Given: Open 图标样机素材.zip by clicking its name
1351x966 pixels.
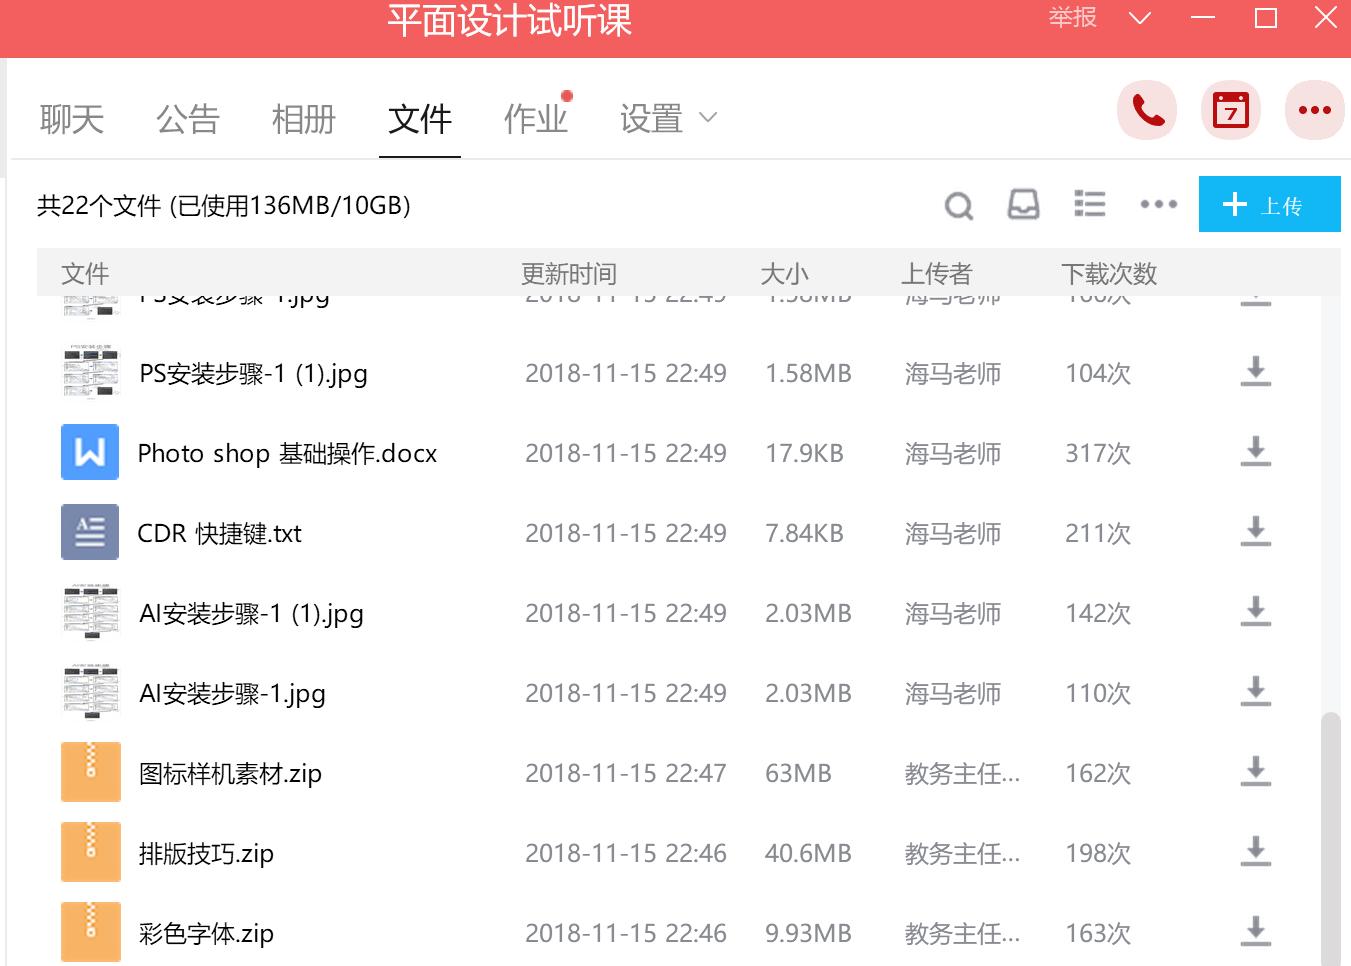Looking at the screenshot, I should [229, 772].
